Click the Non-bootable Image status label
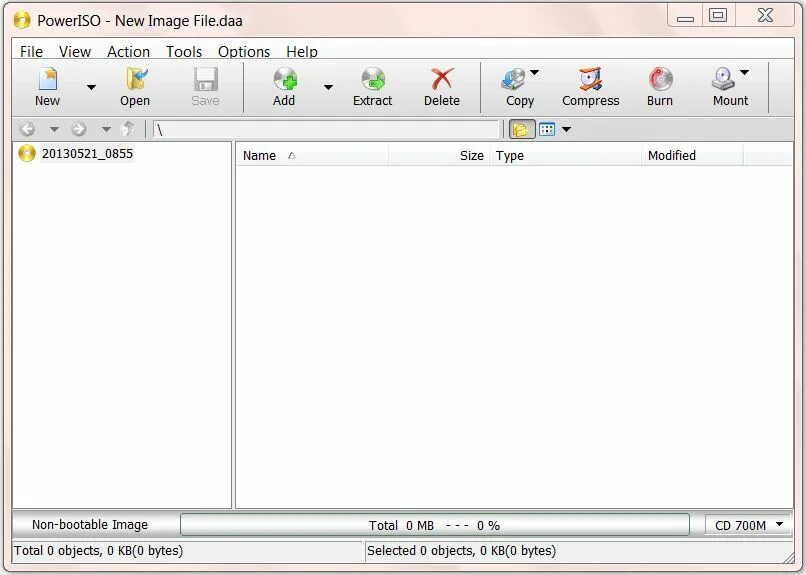The width and height of the screenshot is (806, 575). 90,525
